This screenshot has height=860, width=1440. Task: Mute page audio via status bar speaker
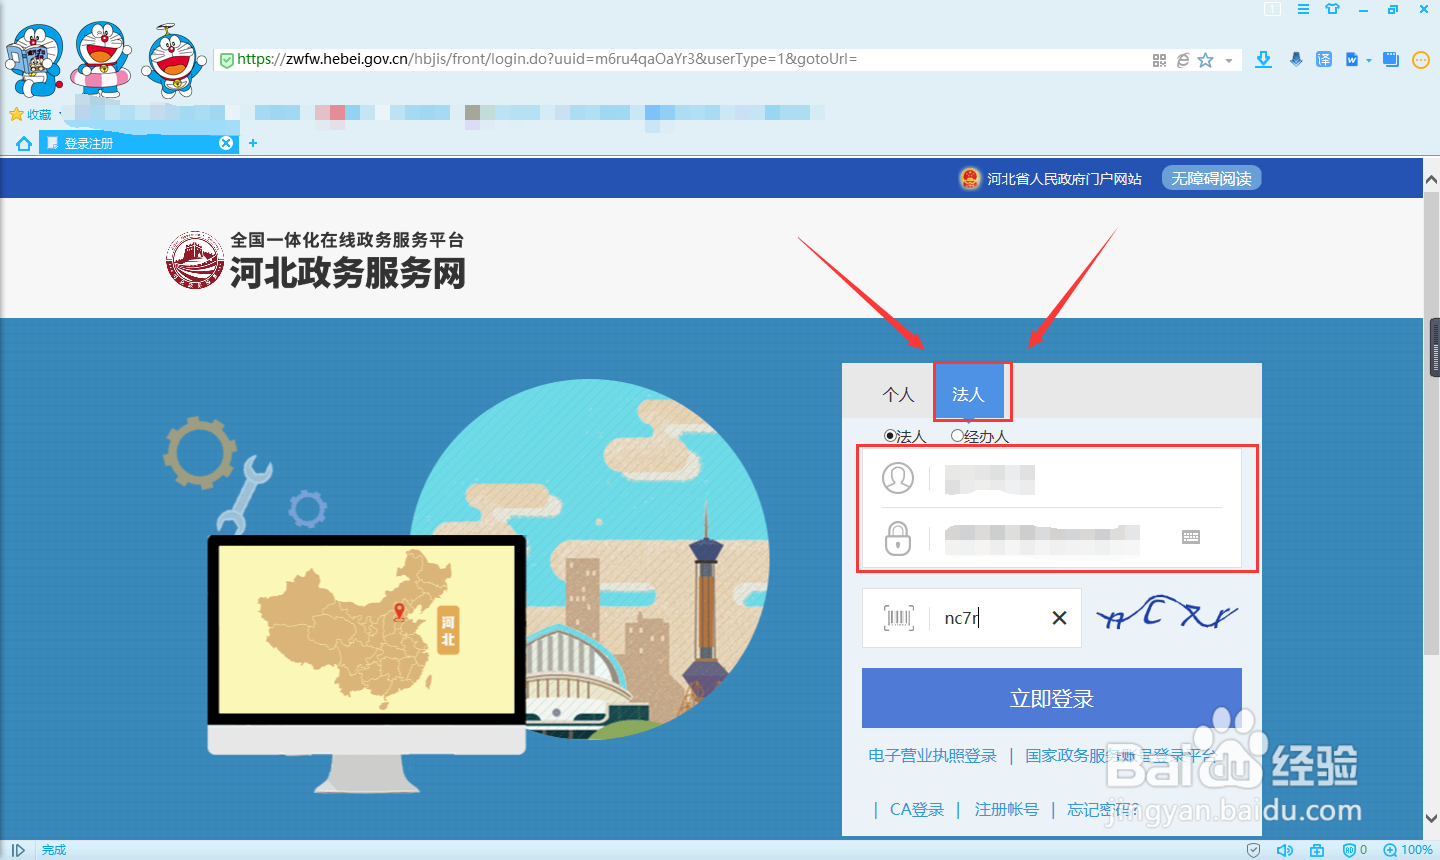point(1285,850)
